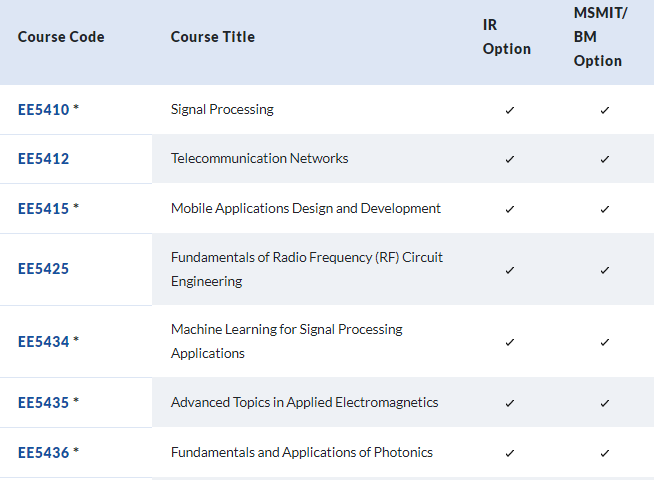
Task: Open the EE5425 course link
Action: [x=44, y=269]
